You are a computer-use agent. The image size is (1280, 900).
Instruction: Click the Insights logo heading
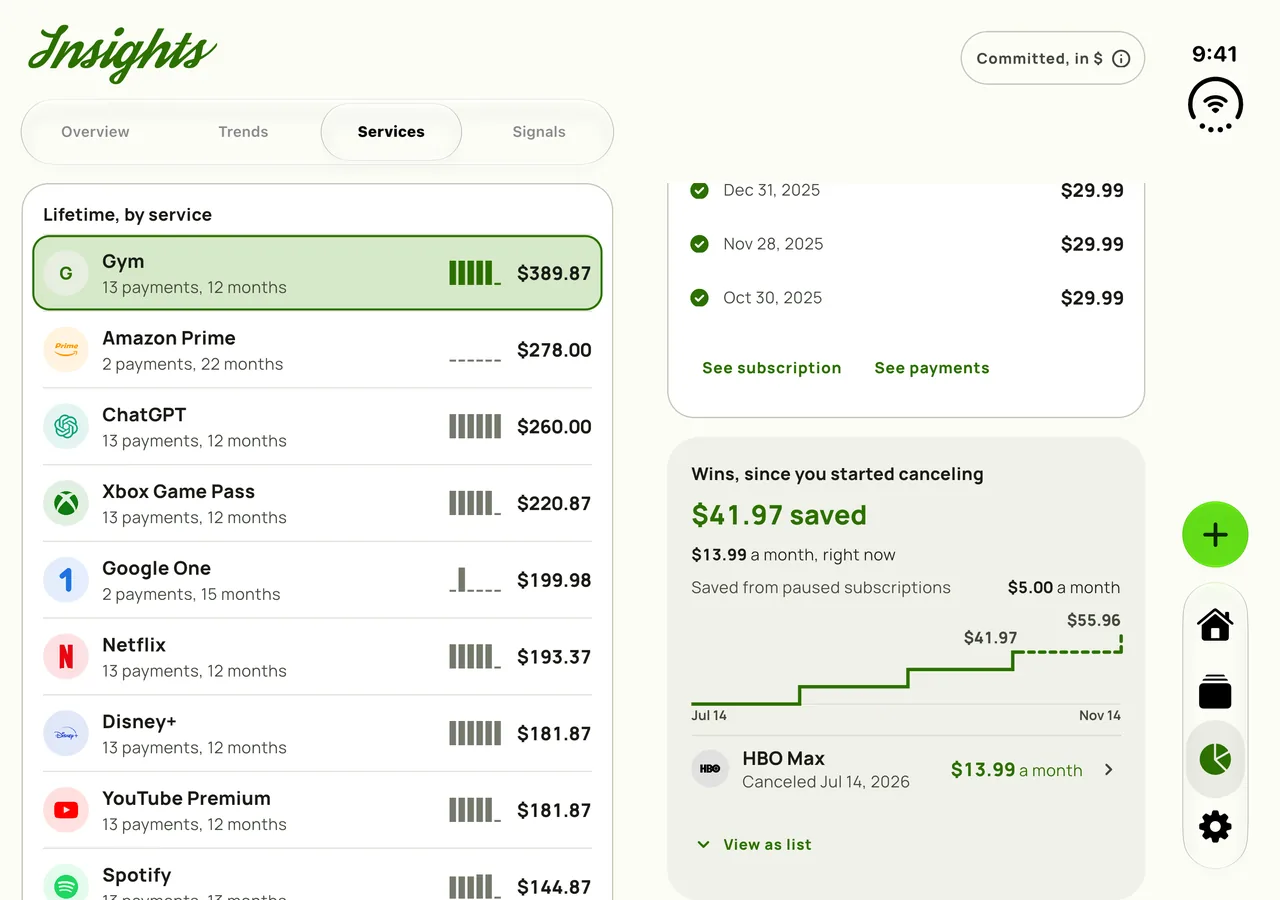[123, 52]
